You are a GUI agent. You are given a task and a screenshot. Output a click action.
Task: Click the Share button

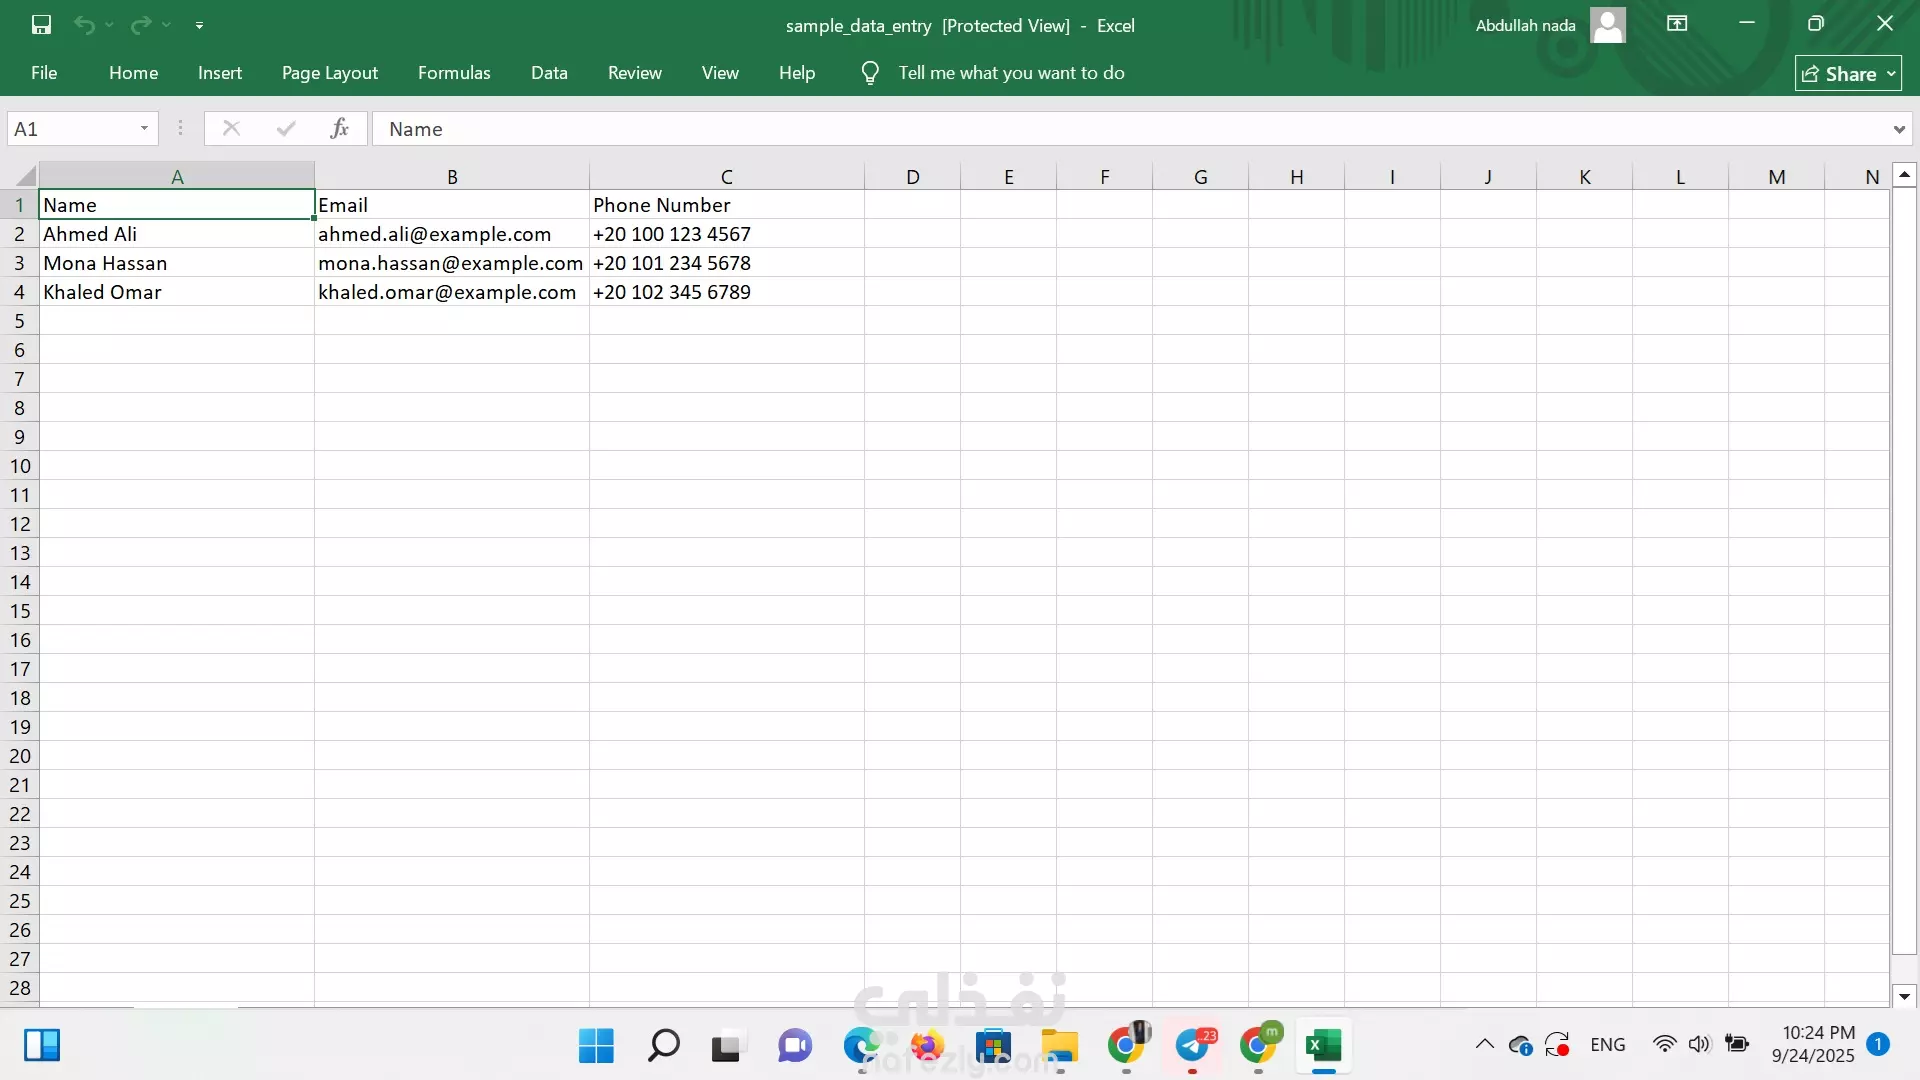(x=1838, y=74)
